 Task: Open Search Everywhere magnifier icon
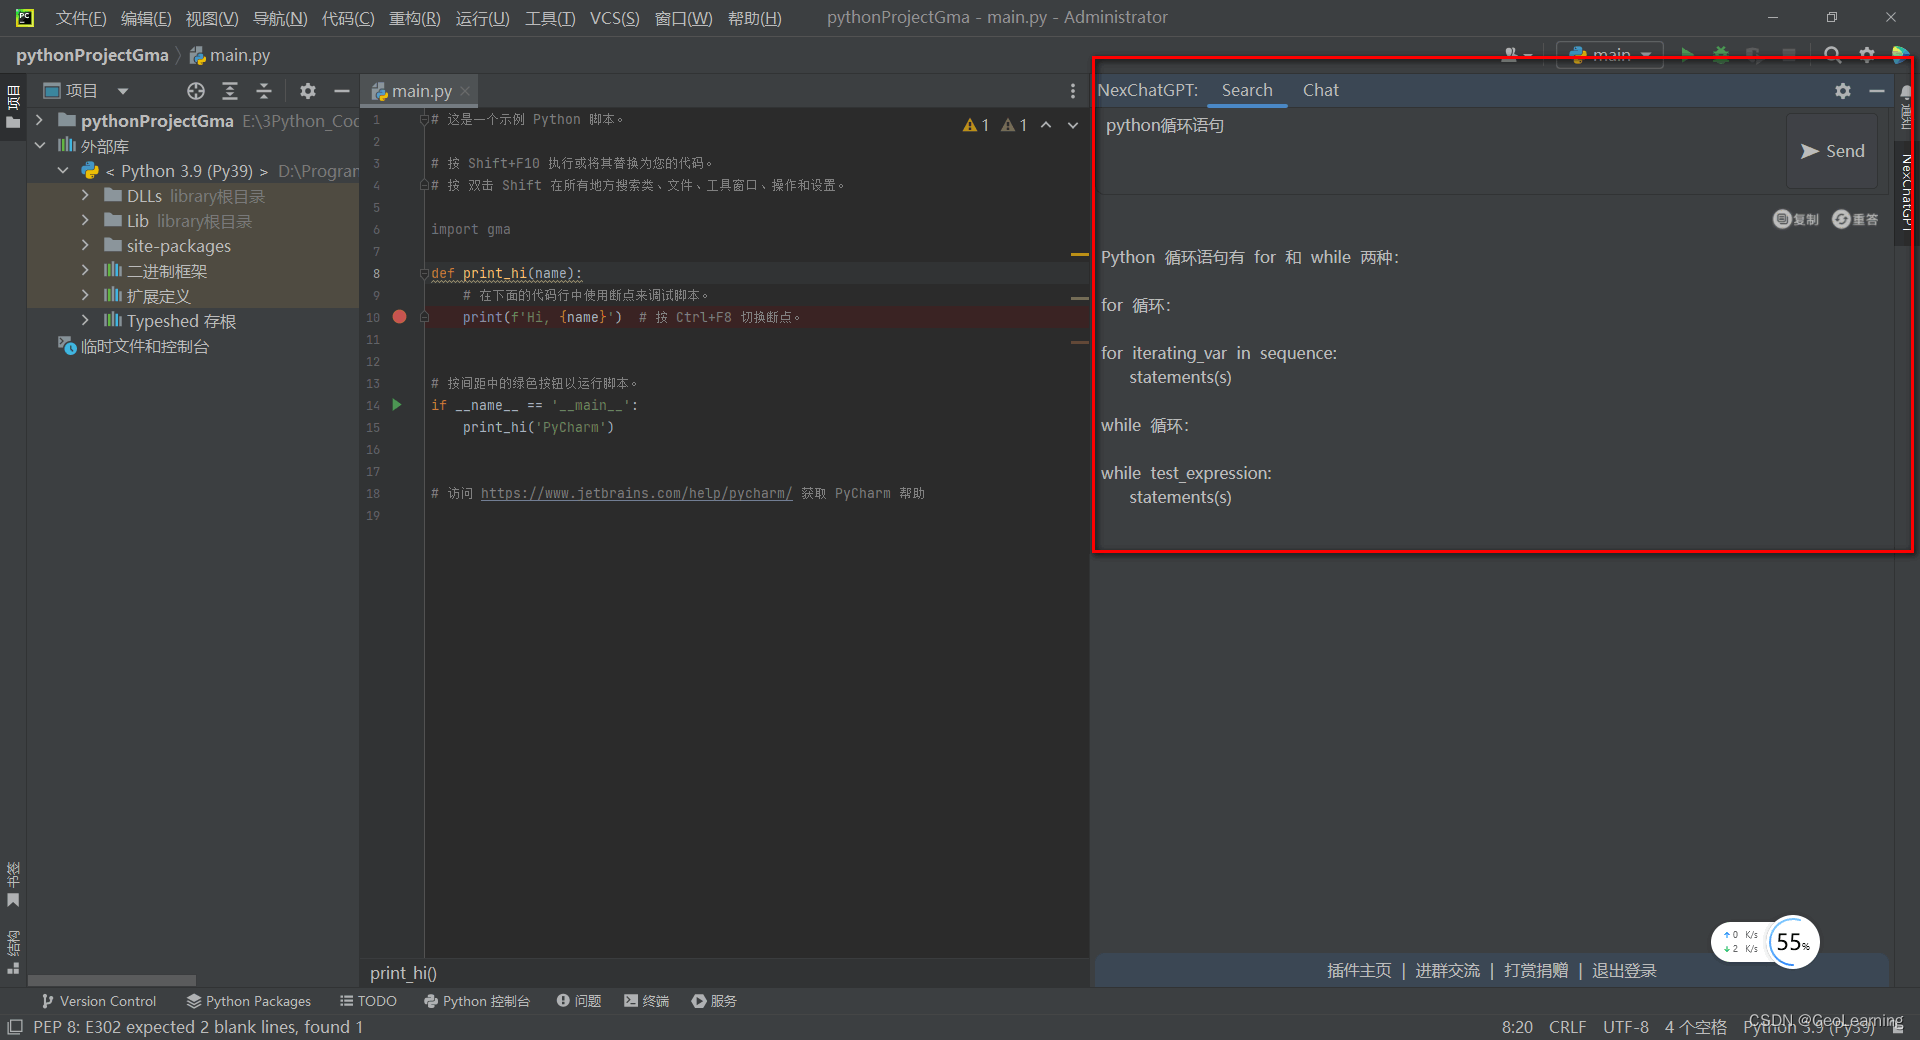pyautogui.click(x=1832, y=54)
